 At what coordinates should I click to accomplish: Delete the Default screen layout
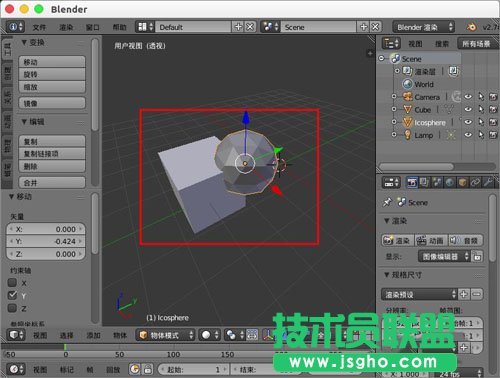coord(250,27)
